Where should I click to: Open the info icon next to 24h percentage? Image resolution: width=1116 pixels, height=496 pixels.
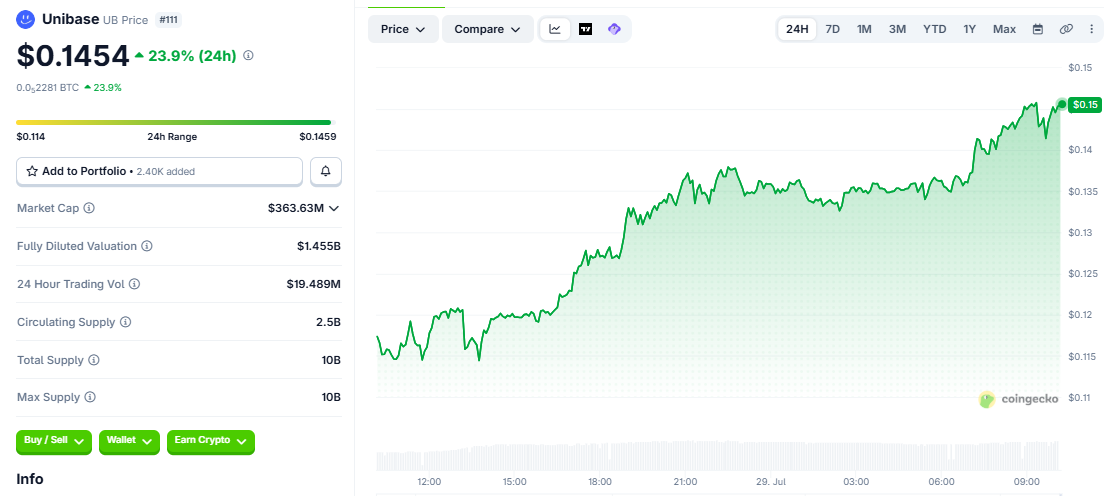(248, 56)
